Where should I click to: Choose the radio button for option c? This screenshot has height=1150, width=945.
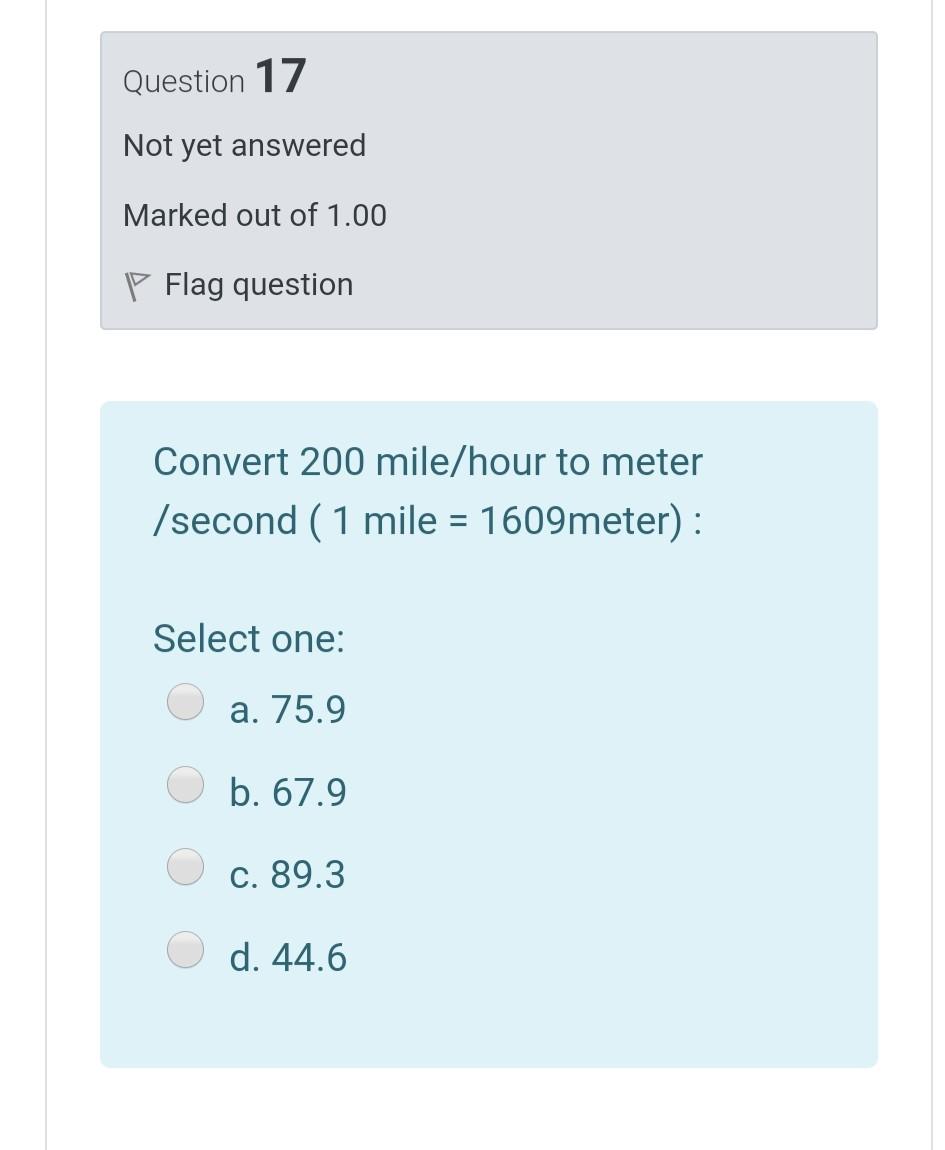pos(185,867)
